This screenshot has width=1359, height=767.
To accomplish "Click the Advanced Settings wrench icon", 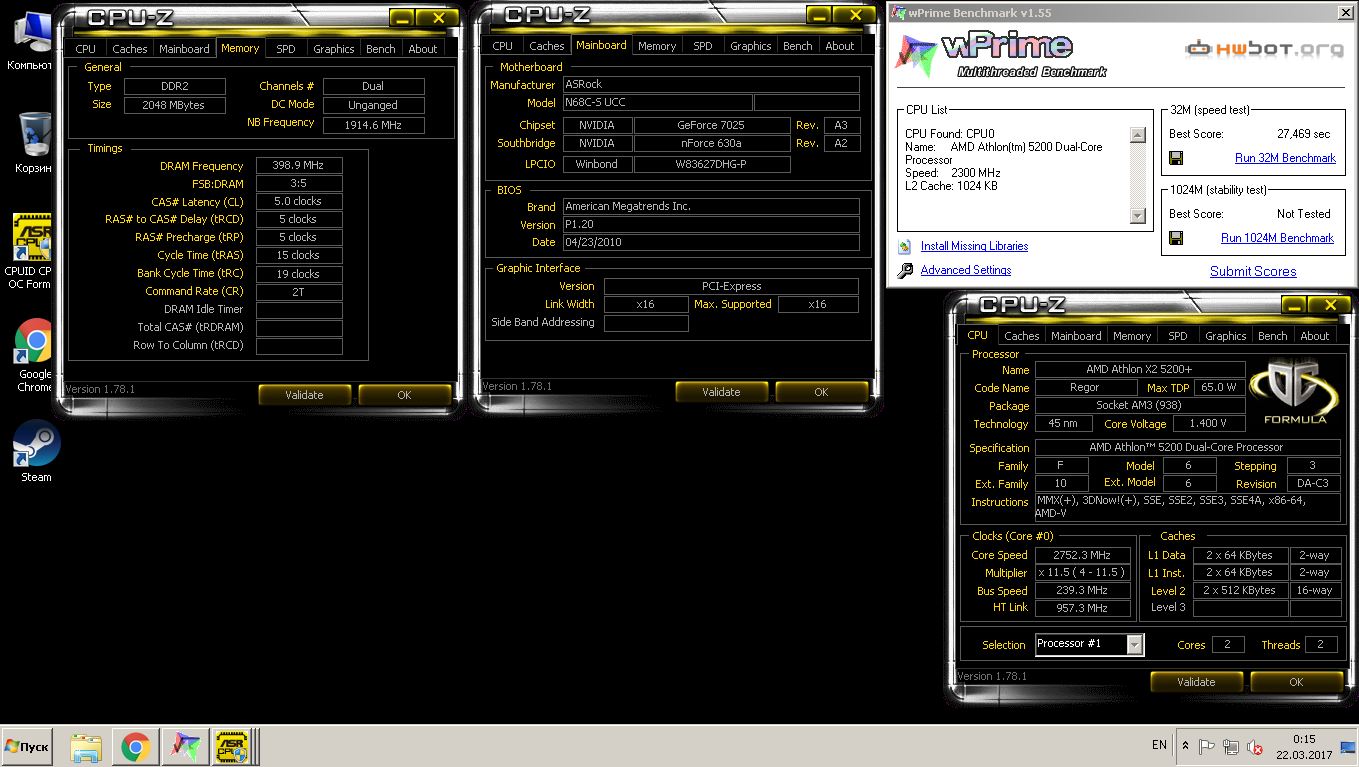I will [905, 270].
